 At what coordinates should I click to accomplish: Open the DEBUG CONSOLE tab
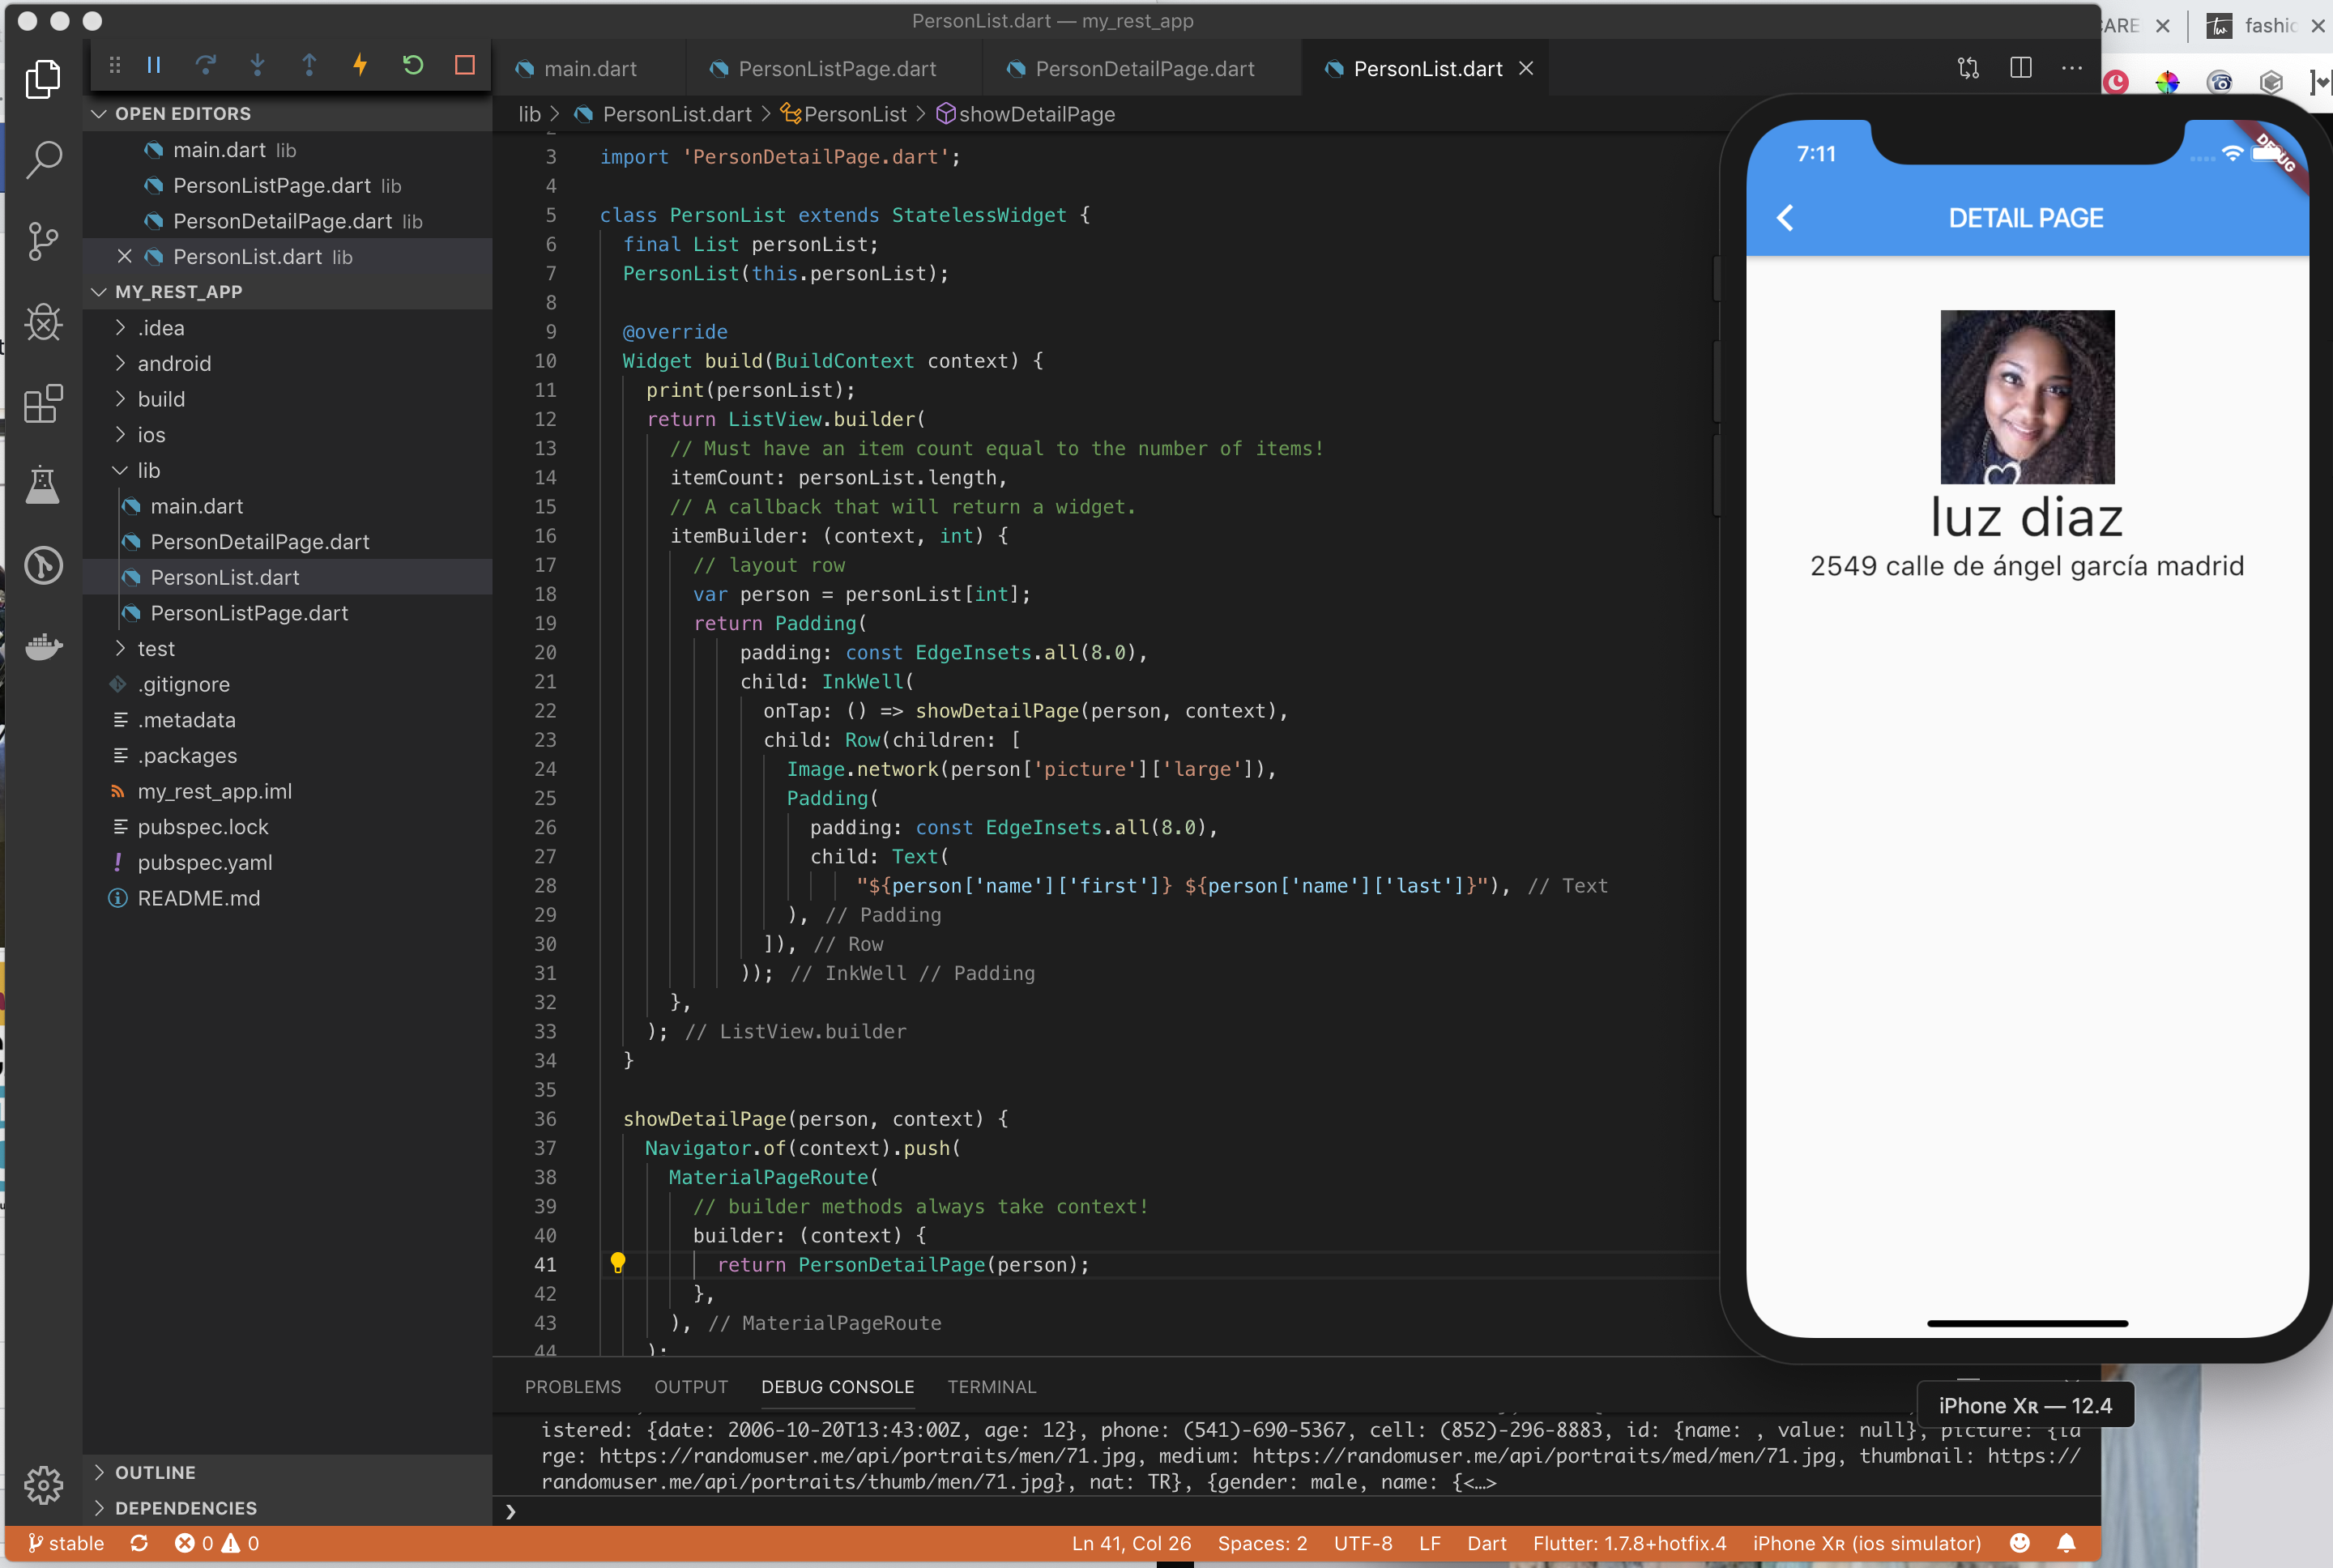tap(835, 1386)
